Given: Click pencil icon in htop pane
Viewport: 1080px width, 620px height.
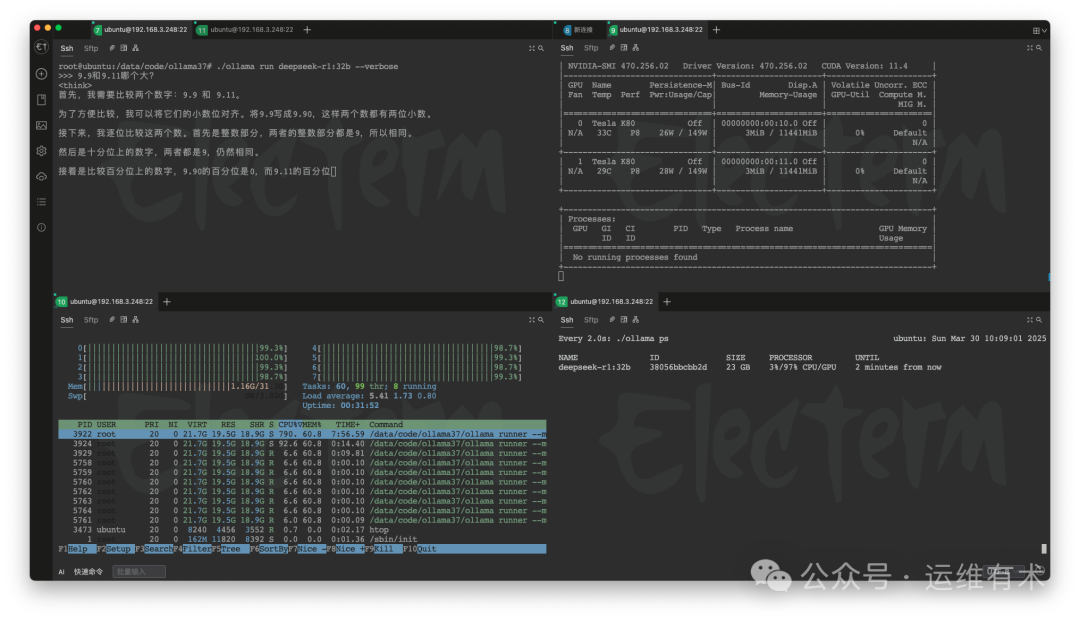Looking at the screenshot, I should [x=112, y=320].
